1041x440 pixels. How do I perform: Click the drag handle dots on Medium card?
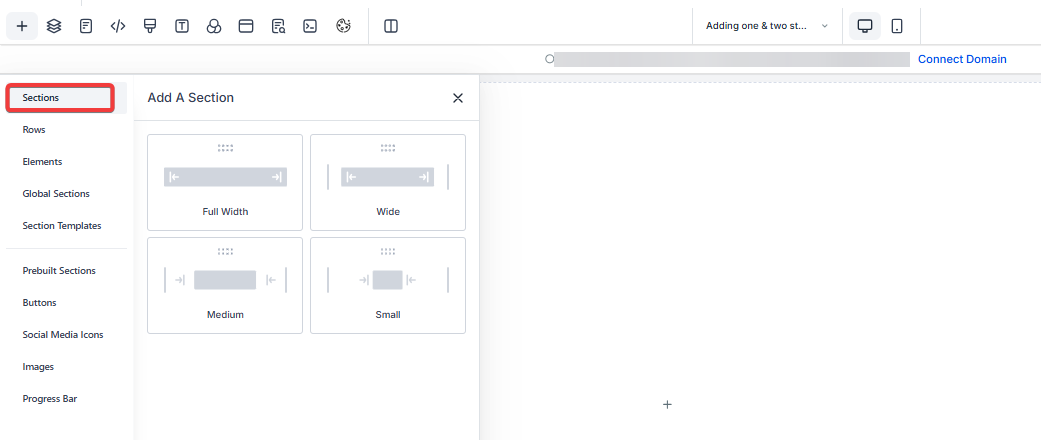(225, 252)
